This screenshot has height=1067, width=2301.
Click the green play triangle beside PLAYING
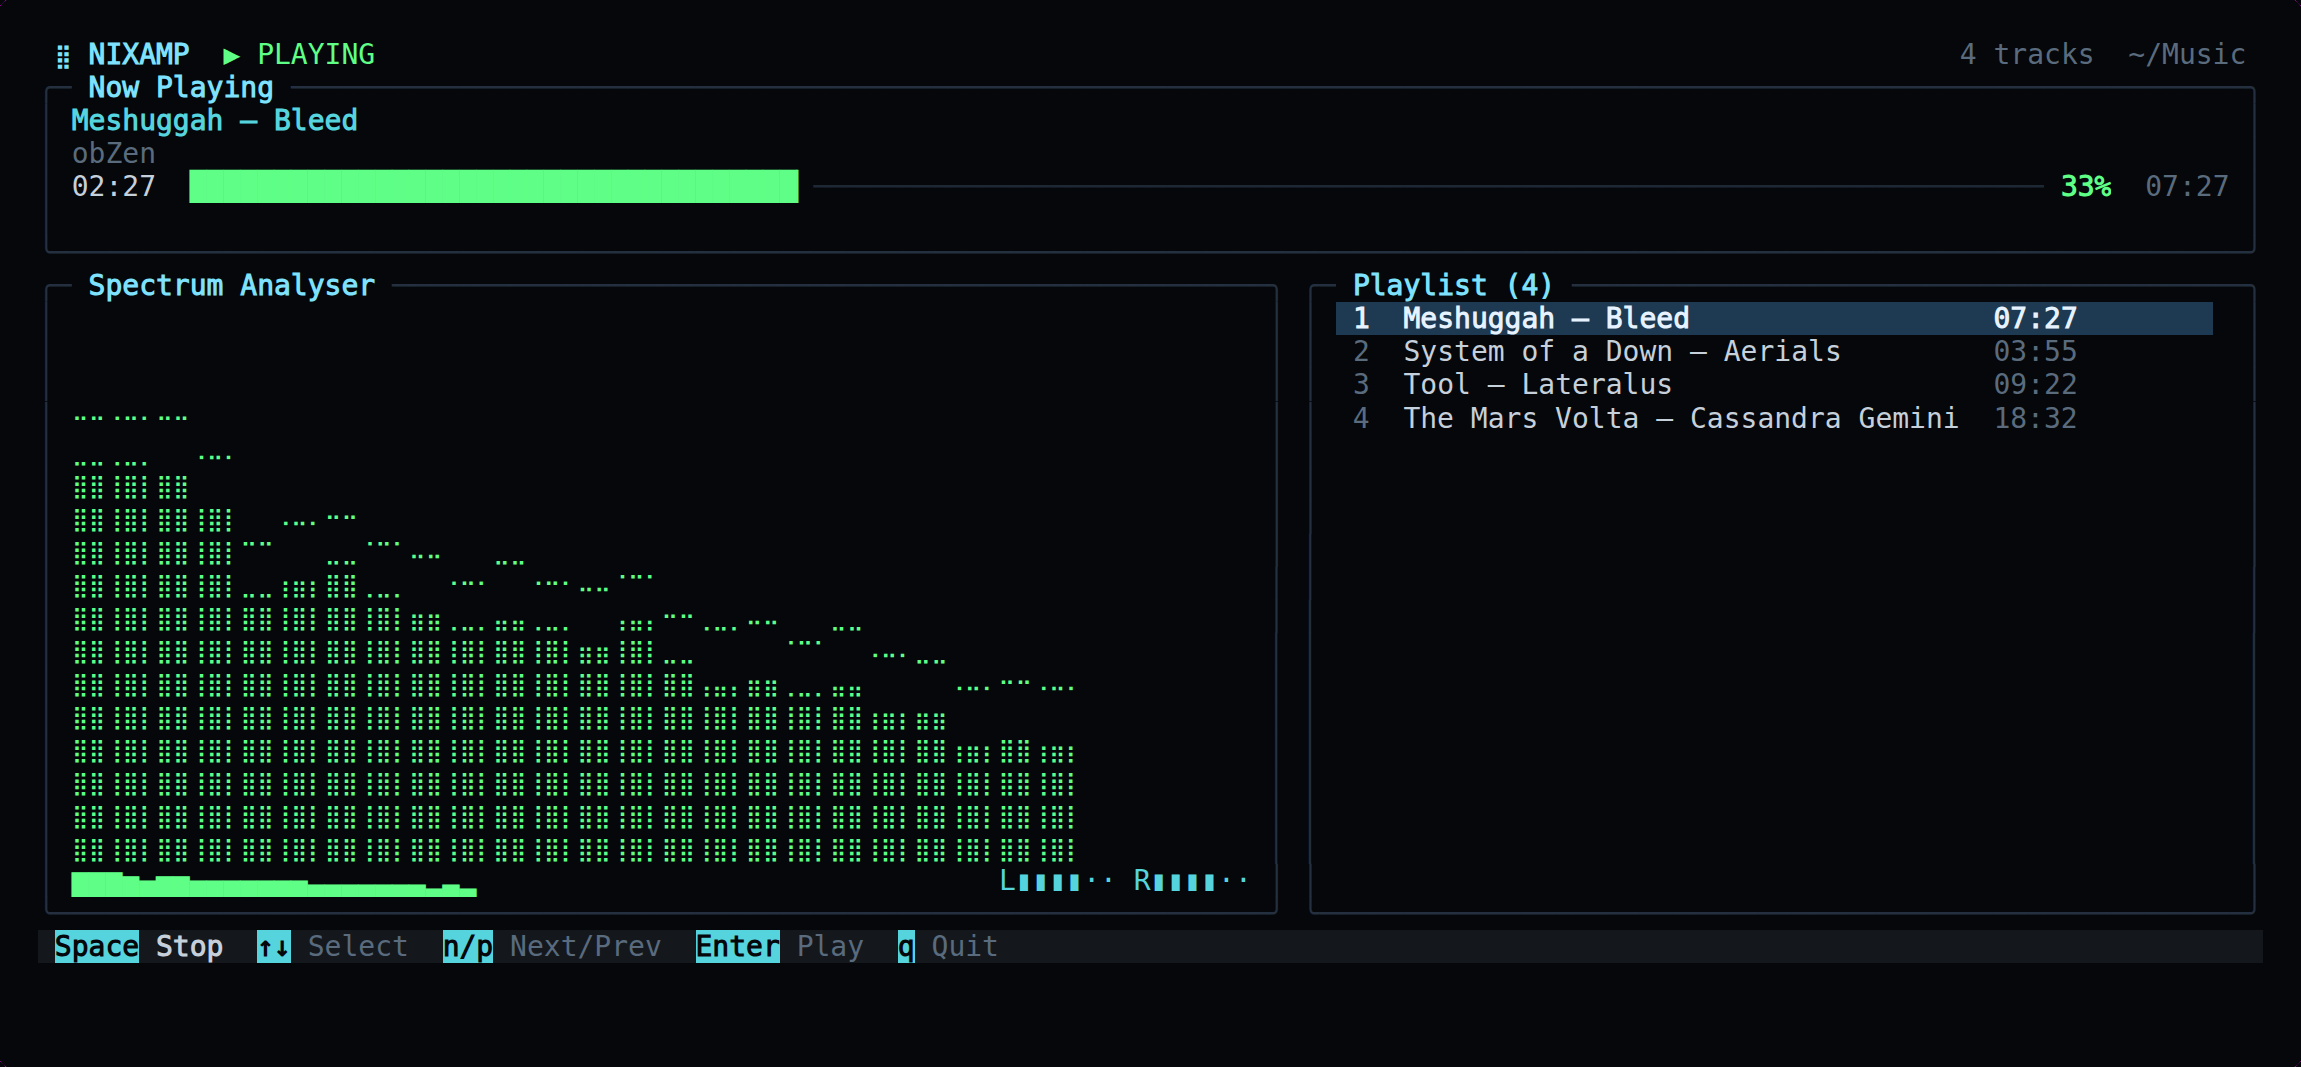coord(231,56)
